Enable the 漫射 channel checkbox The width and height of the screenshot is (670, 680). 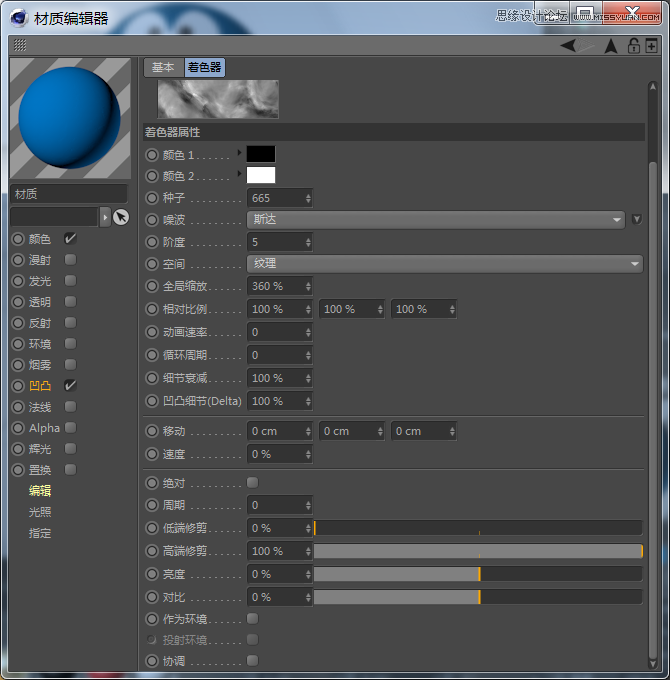pos(70,260)
